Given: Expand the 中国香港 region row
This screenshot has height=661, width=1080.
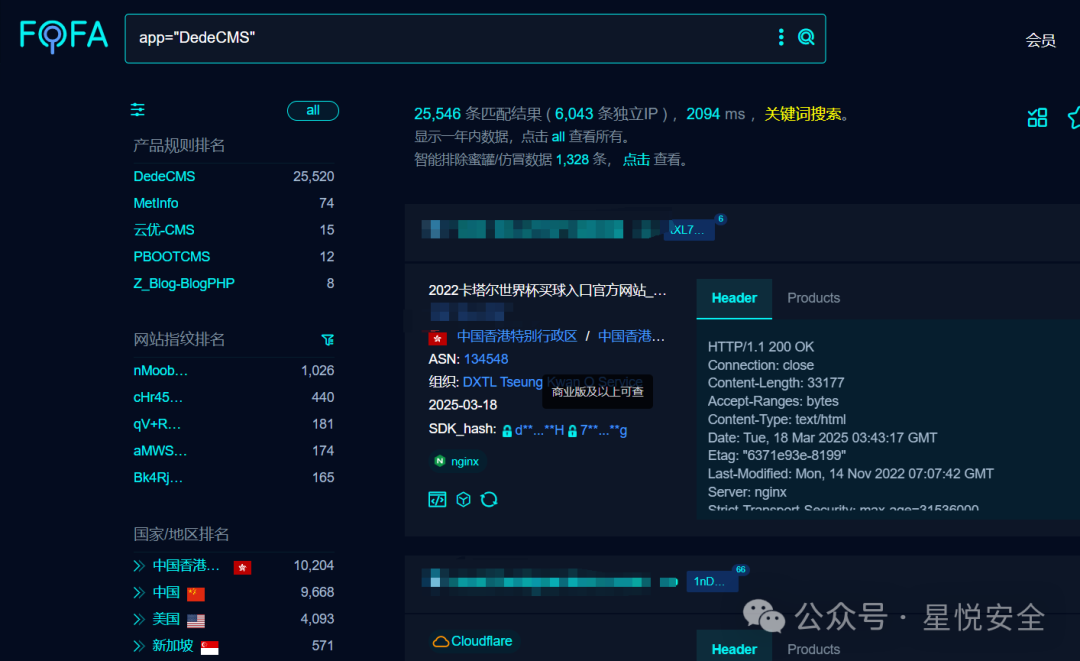Looking at the screenshot, I should (x=138, y=566).
